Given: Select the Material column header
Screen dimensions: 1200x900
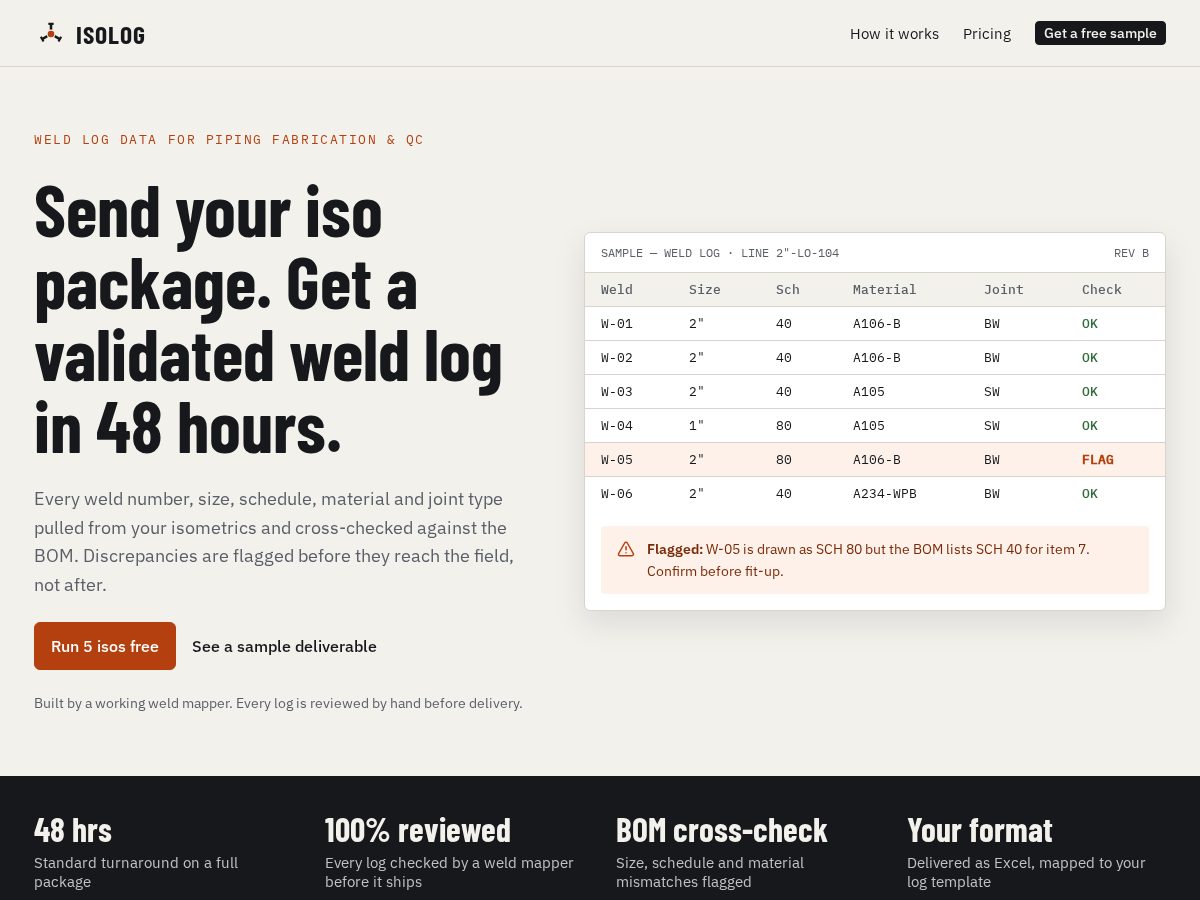Looking at the screenshot, I should (x=885, y=290).
